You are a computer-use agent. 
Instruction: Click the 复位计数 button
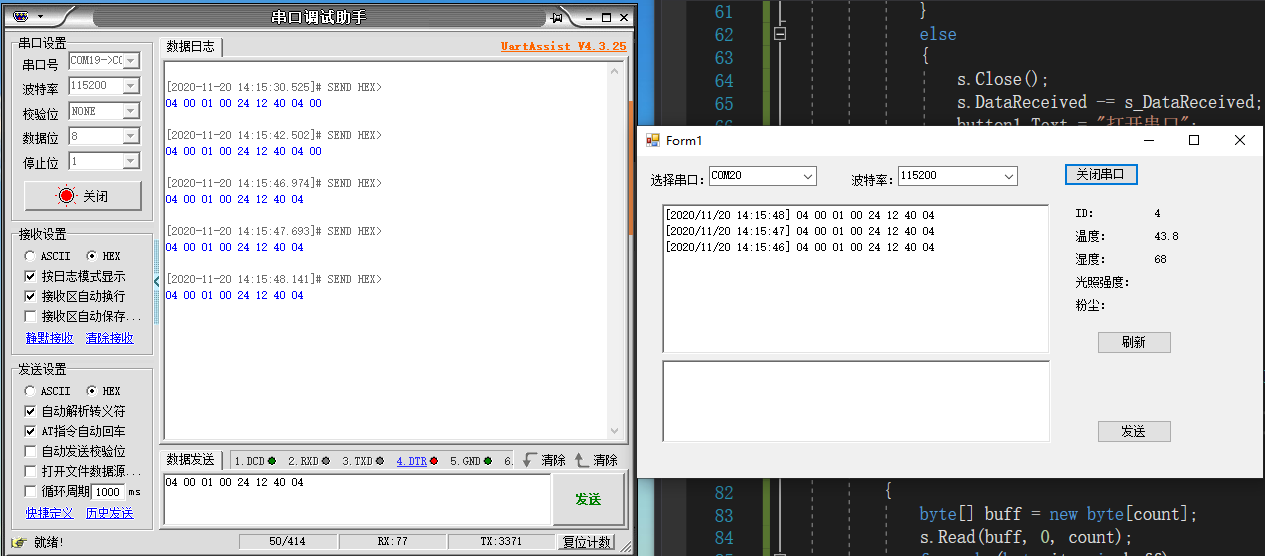point(586,542)
